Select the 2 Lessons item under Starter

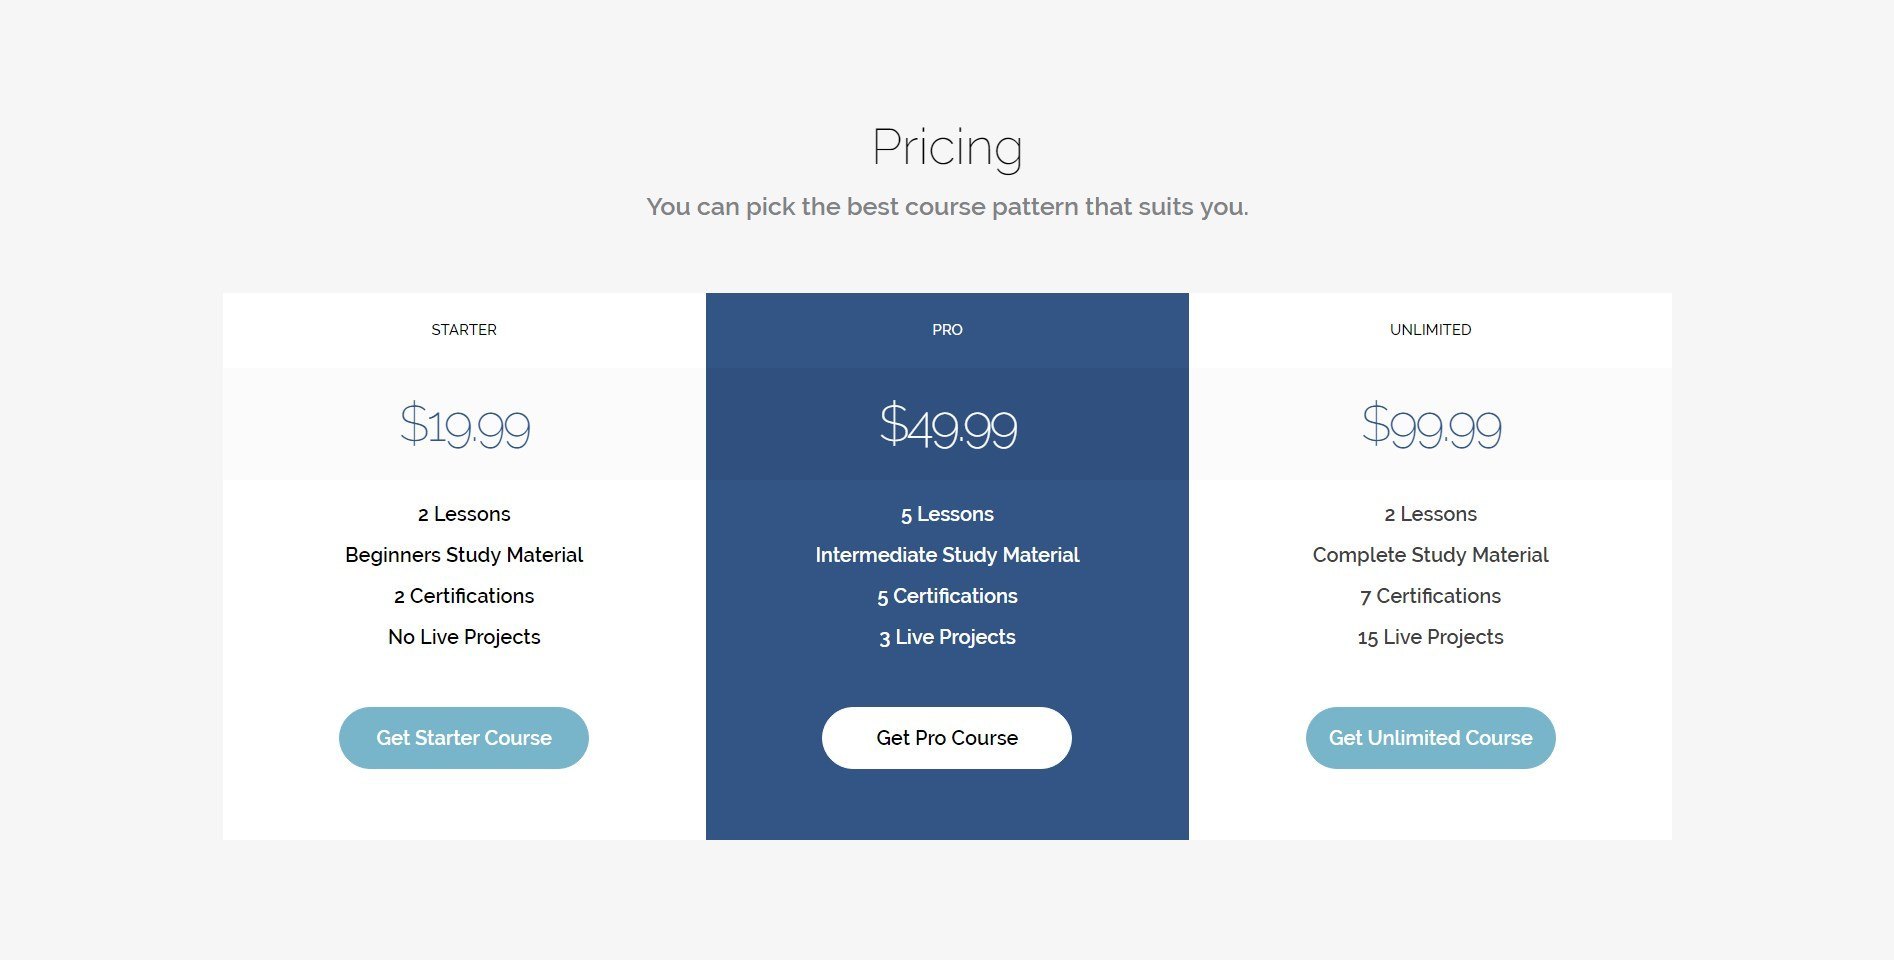[463, 514]
